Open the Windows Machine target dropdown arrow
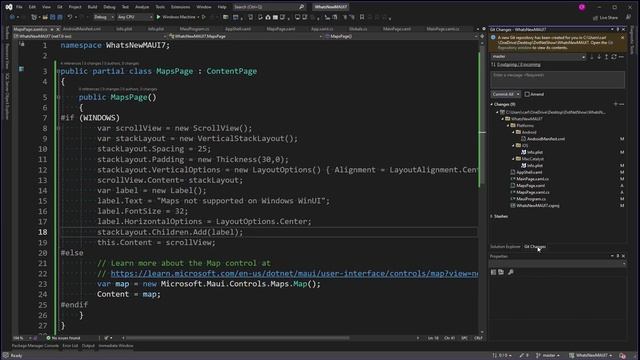Screen dimensions: 640x360 coord(198,17)
